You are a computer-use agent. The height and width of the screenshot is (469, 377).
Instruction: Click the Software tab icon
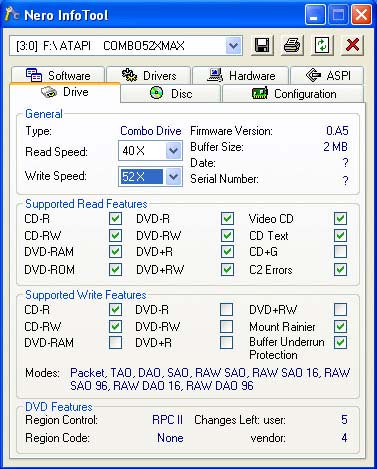point(34,75)
